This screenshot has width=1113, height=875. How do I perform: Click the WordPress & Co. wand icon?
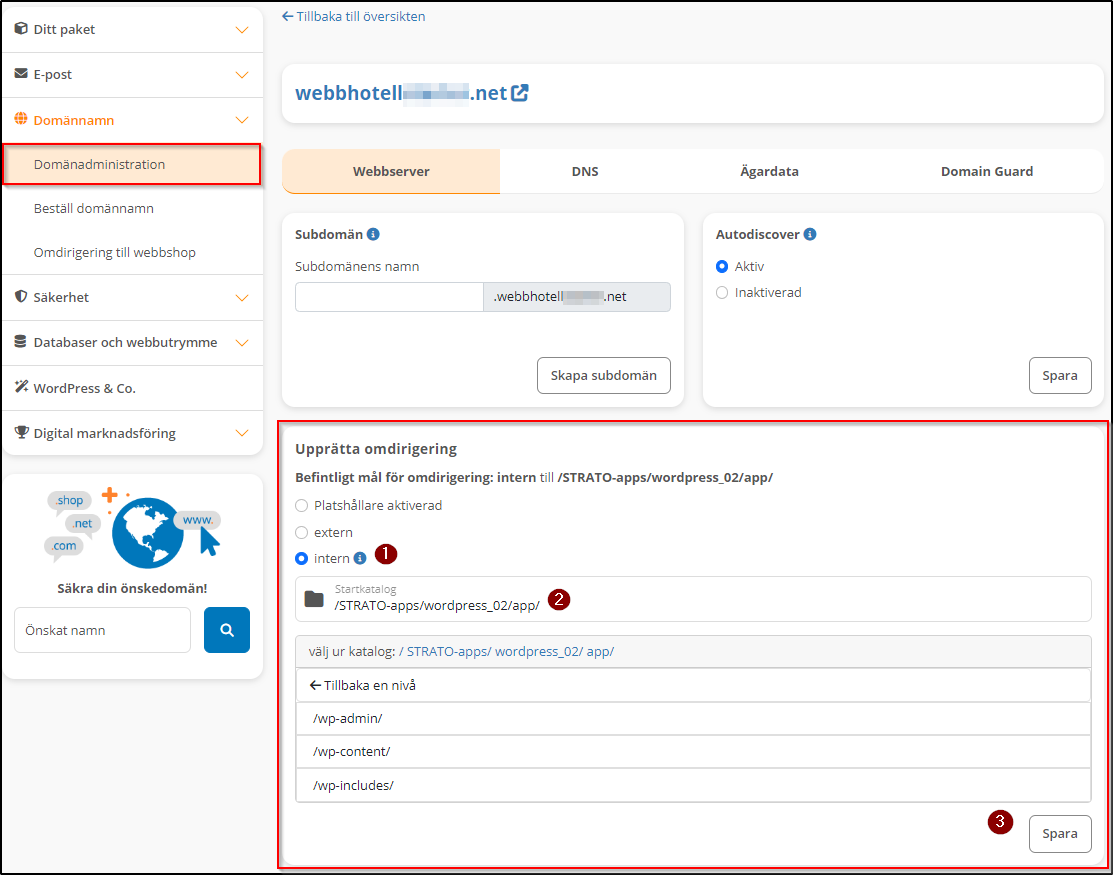pyautogui.click(x=21, y=387)
